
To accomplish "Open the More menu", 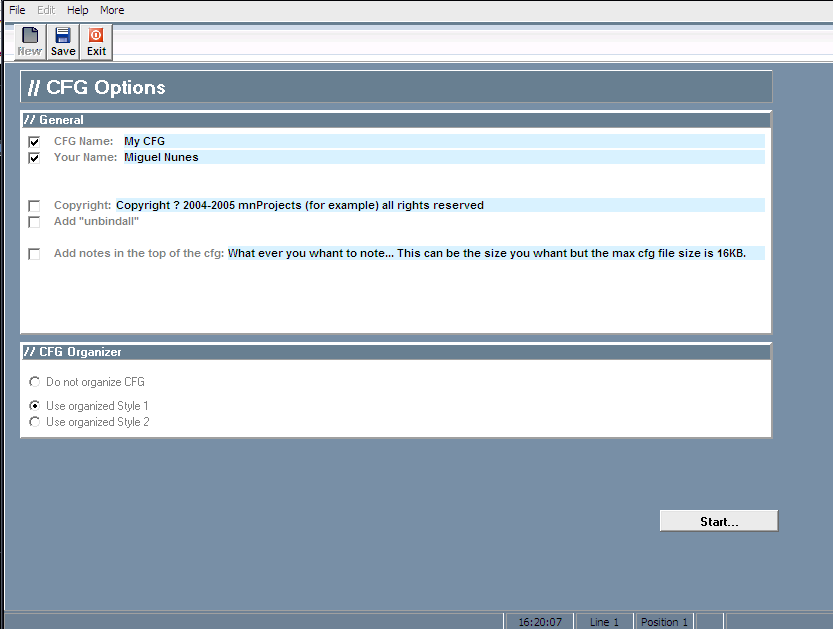I will tap(112, 10).
